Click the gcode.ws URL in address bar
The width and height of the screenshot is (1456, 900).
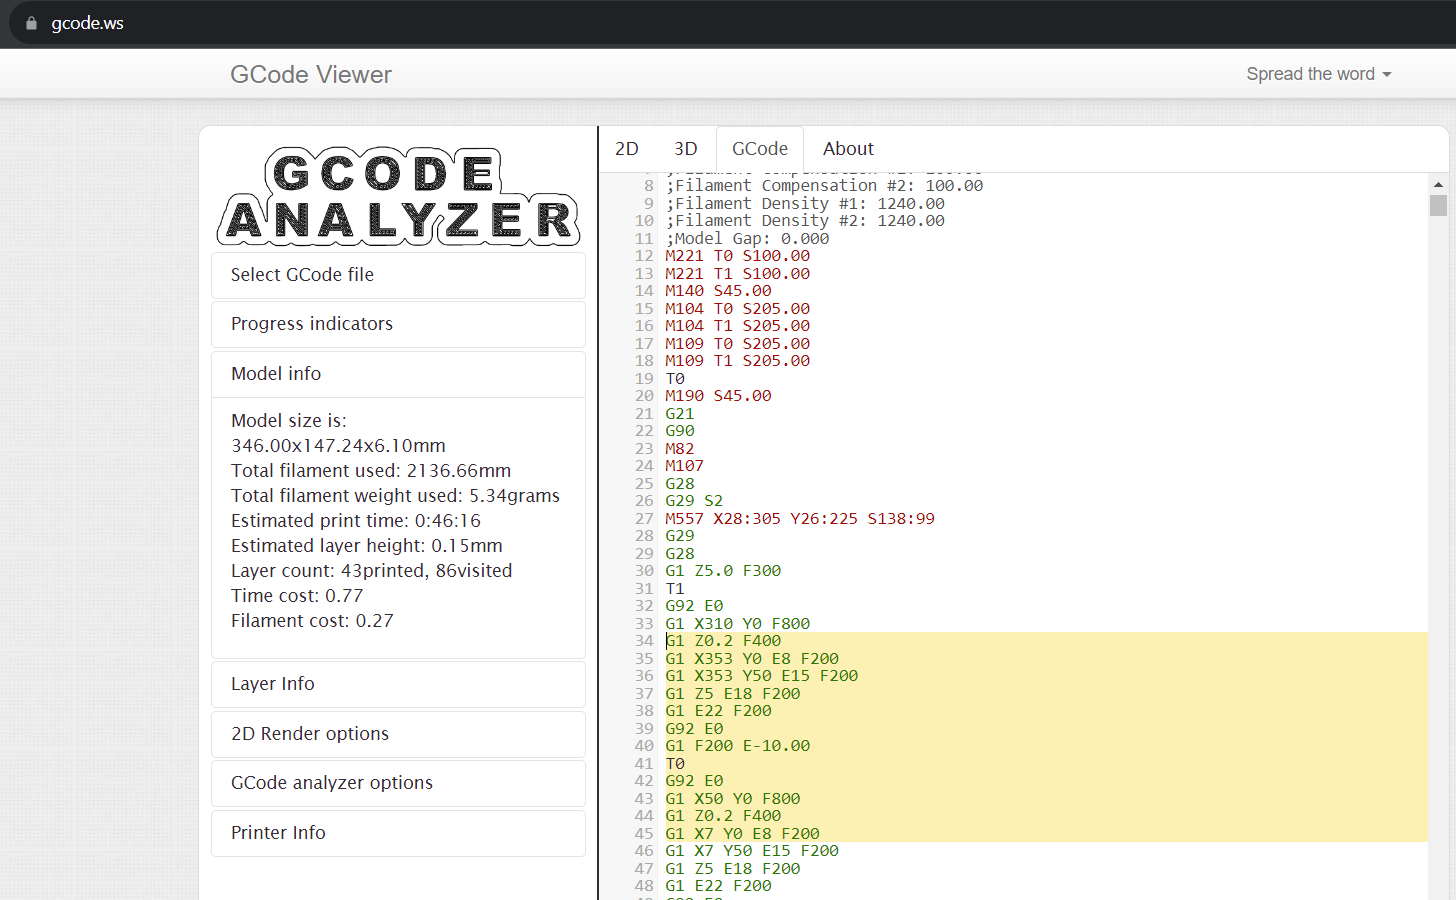point(88,23)
